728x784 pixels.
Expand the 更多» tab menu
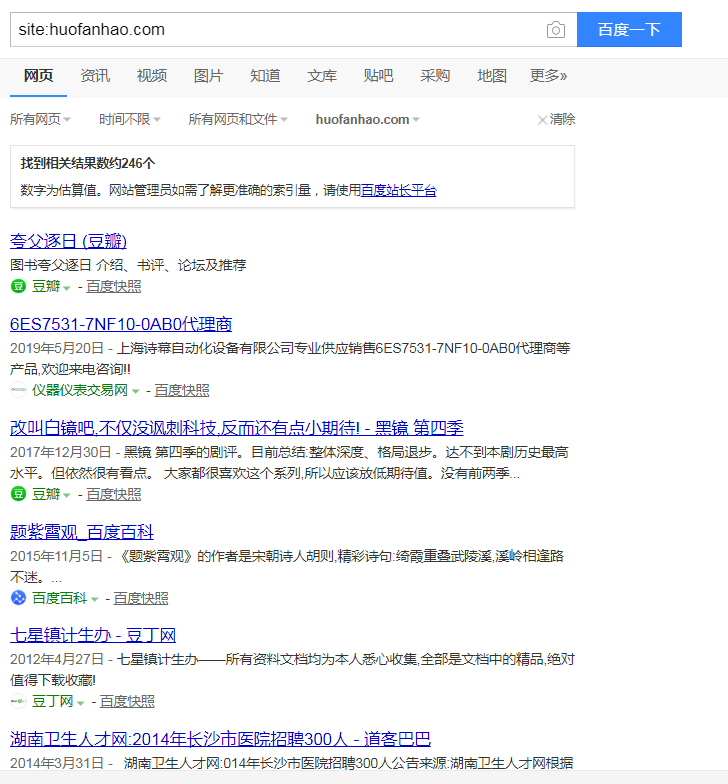[x=548, y=76]
